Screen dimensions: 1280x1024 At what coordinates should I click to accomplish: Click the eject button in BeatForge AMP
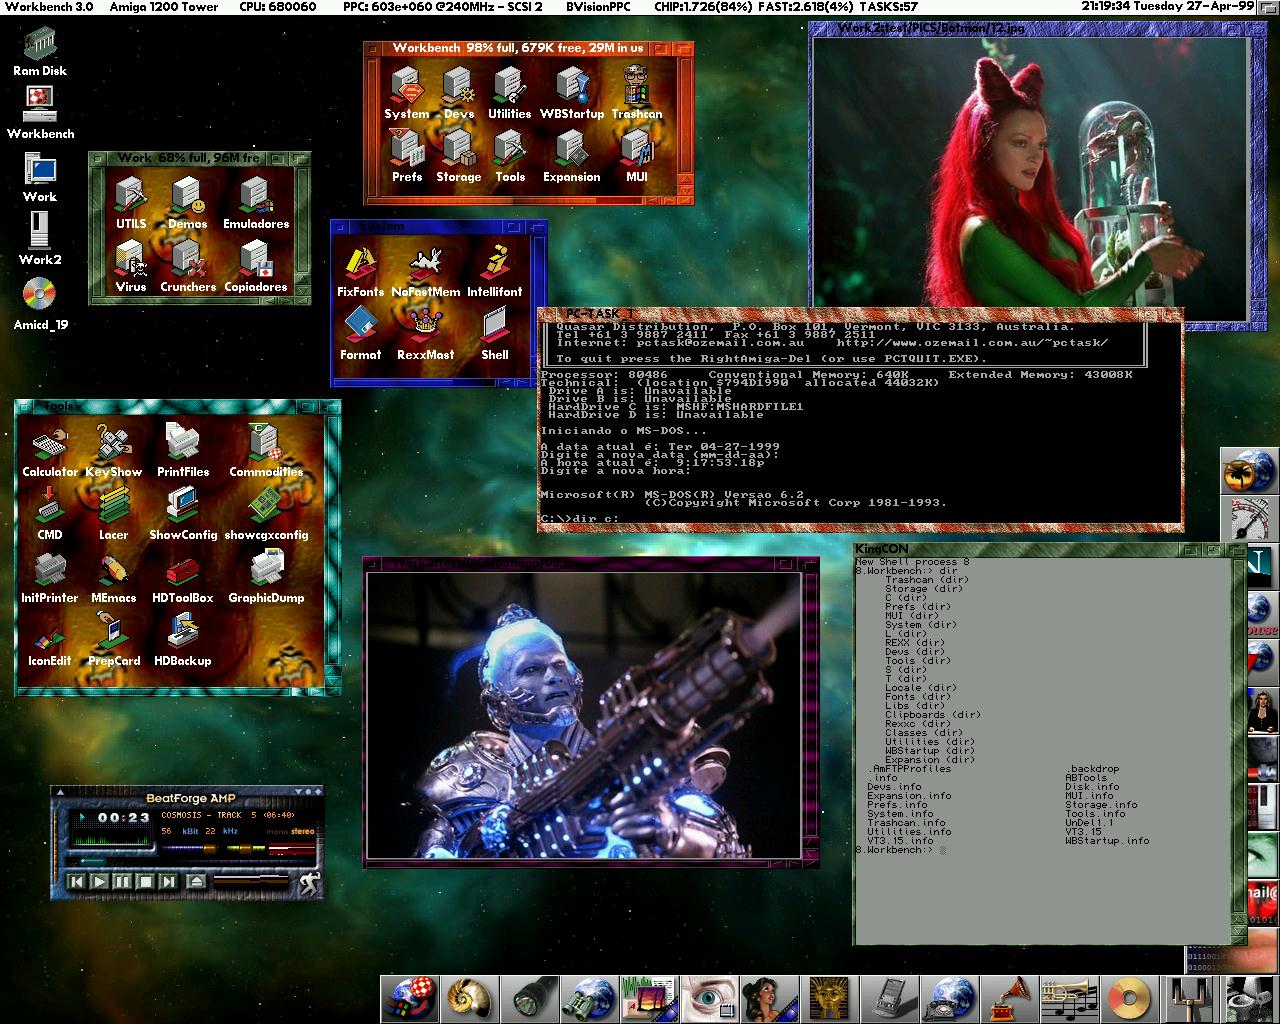pyautogui.click(x=197, y=881)
